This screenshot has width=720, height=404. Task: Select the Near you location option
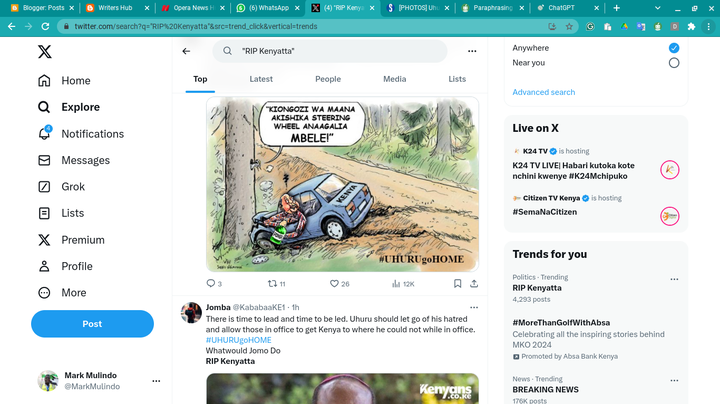pyautogui.click(x=674, y=63)
